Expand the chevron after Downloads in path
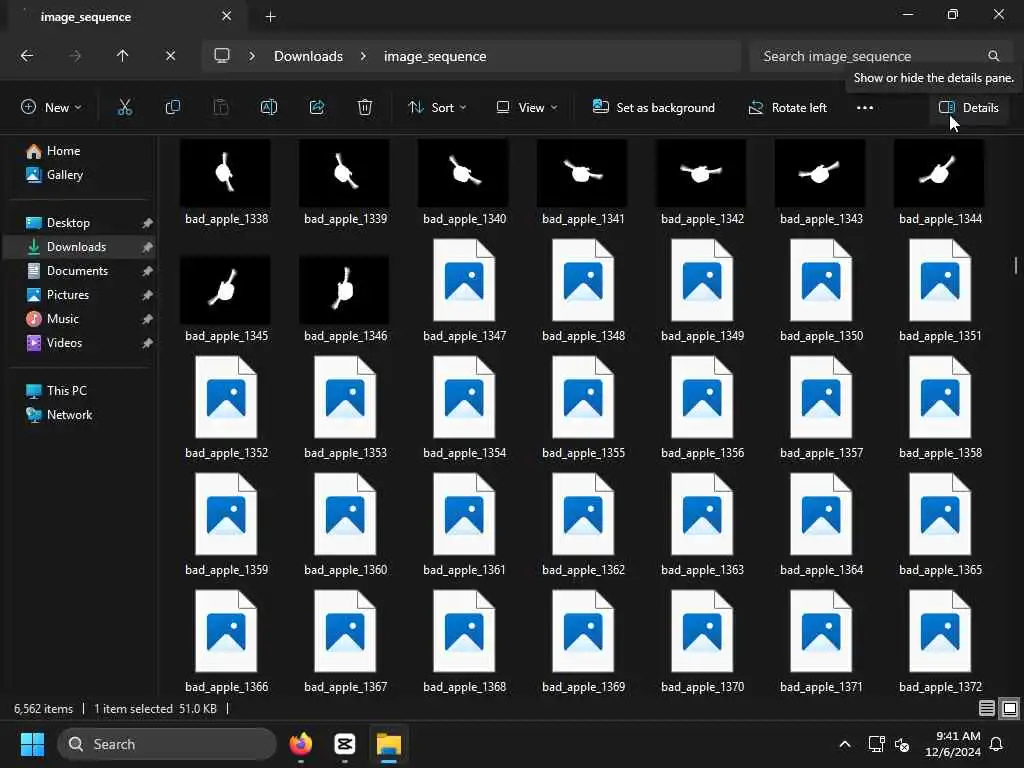 (x=363, y=56)
